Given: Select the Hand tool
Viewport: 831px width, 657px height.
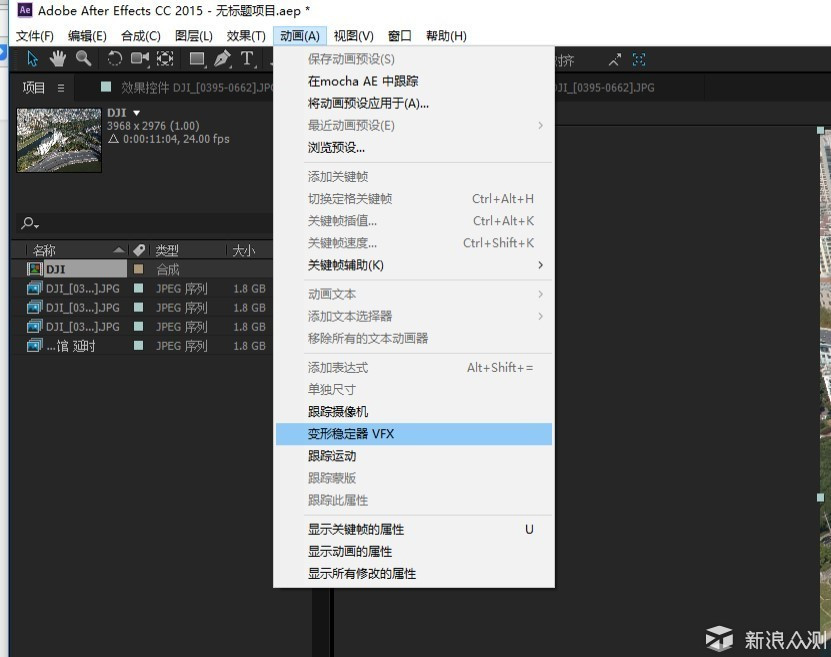Looking at the screenshot, I should 58,59.
